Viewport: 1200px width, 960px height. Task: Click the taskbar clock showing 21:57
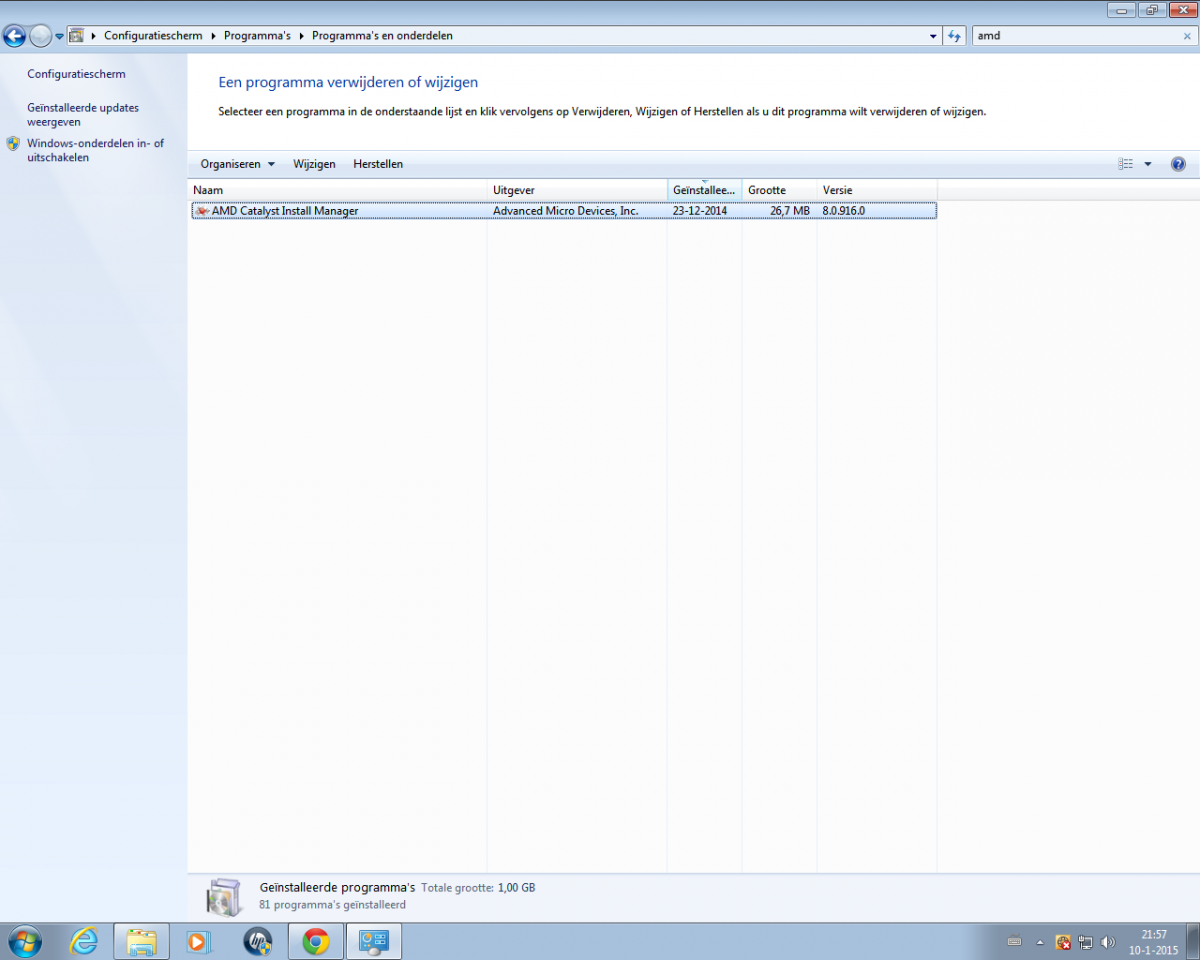click(1153, 942)
